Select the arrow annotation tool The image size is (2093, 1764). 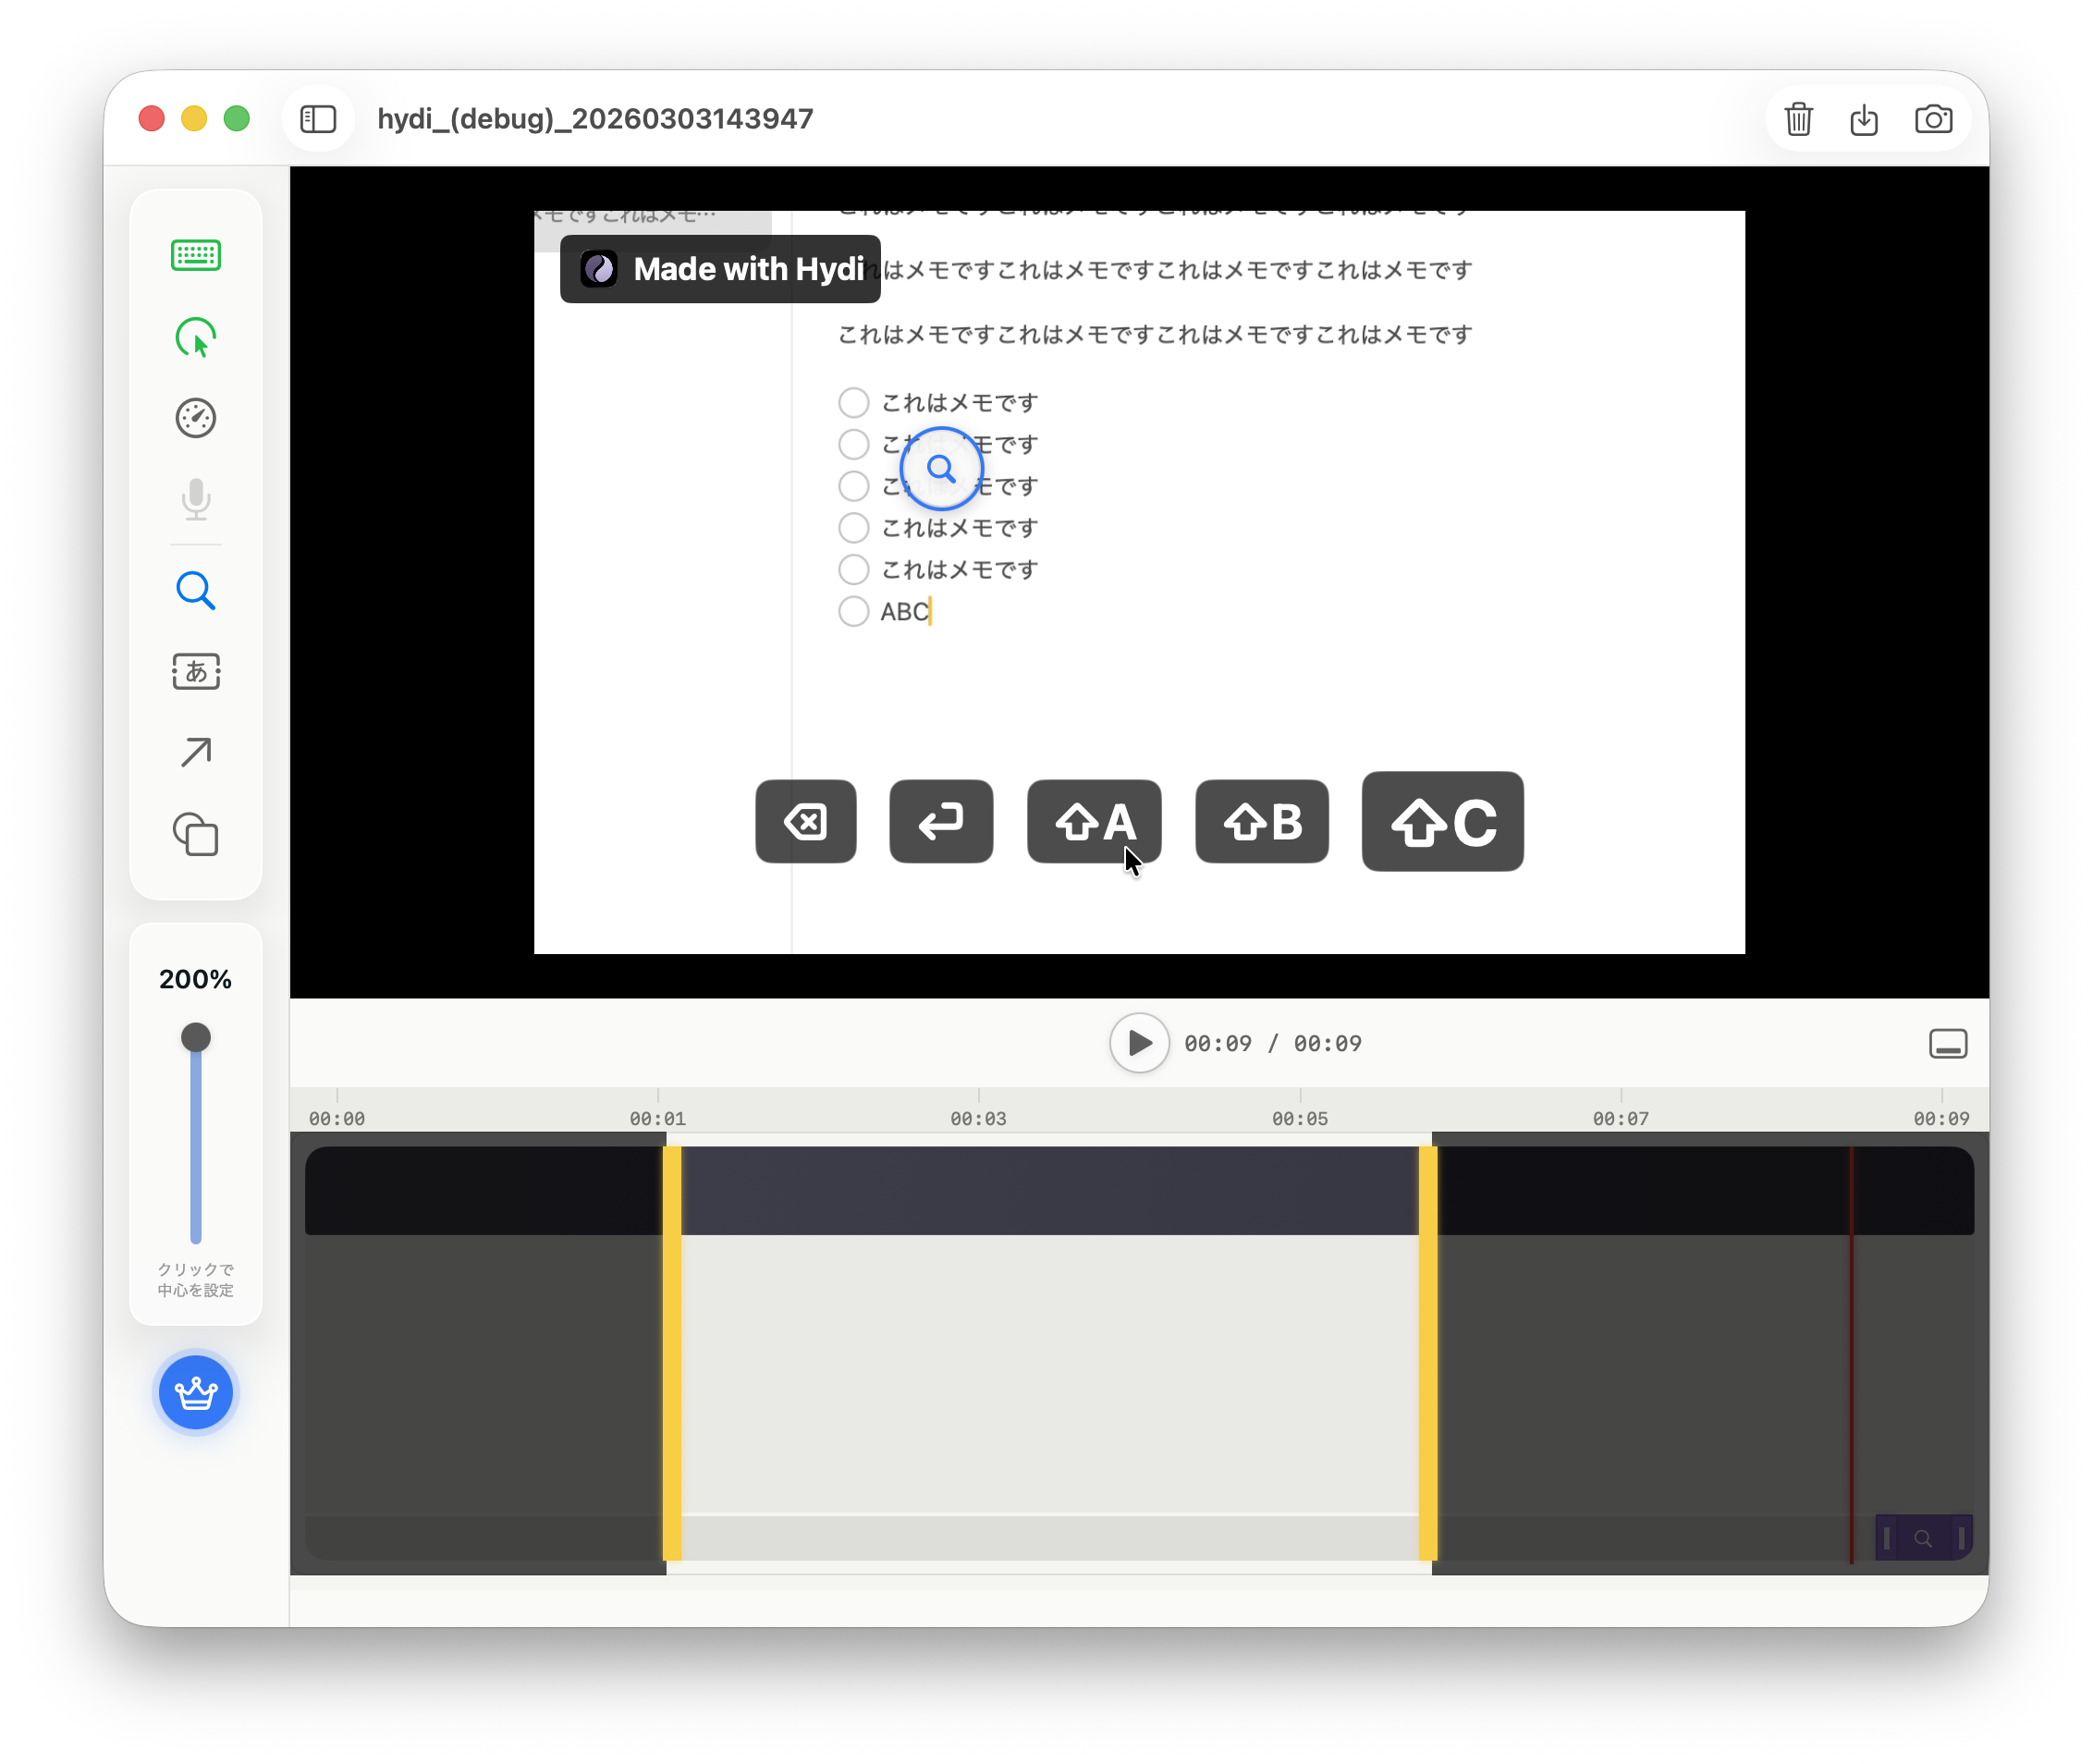(x=196, y=752)
